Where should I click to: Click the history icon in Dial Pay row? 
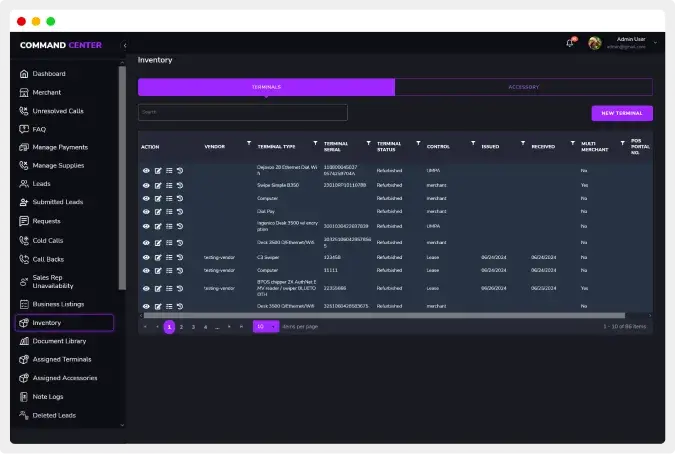point(179,212)
